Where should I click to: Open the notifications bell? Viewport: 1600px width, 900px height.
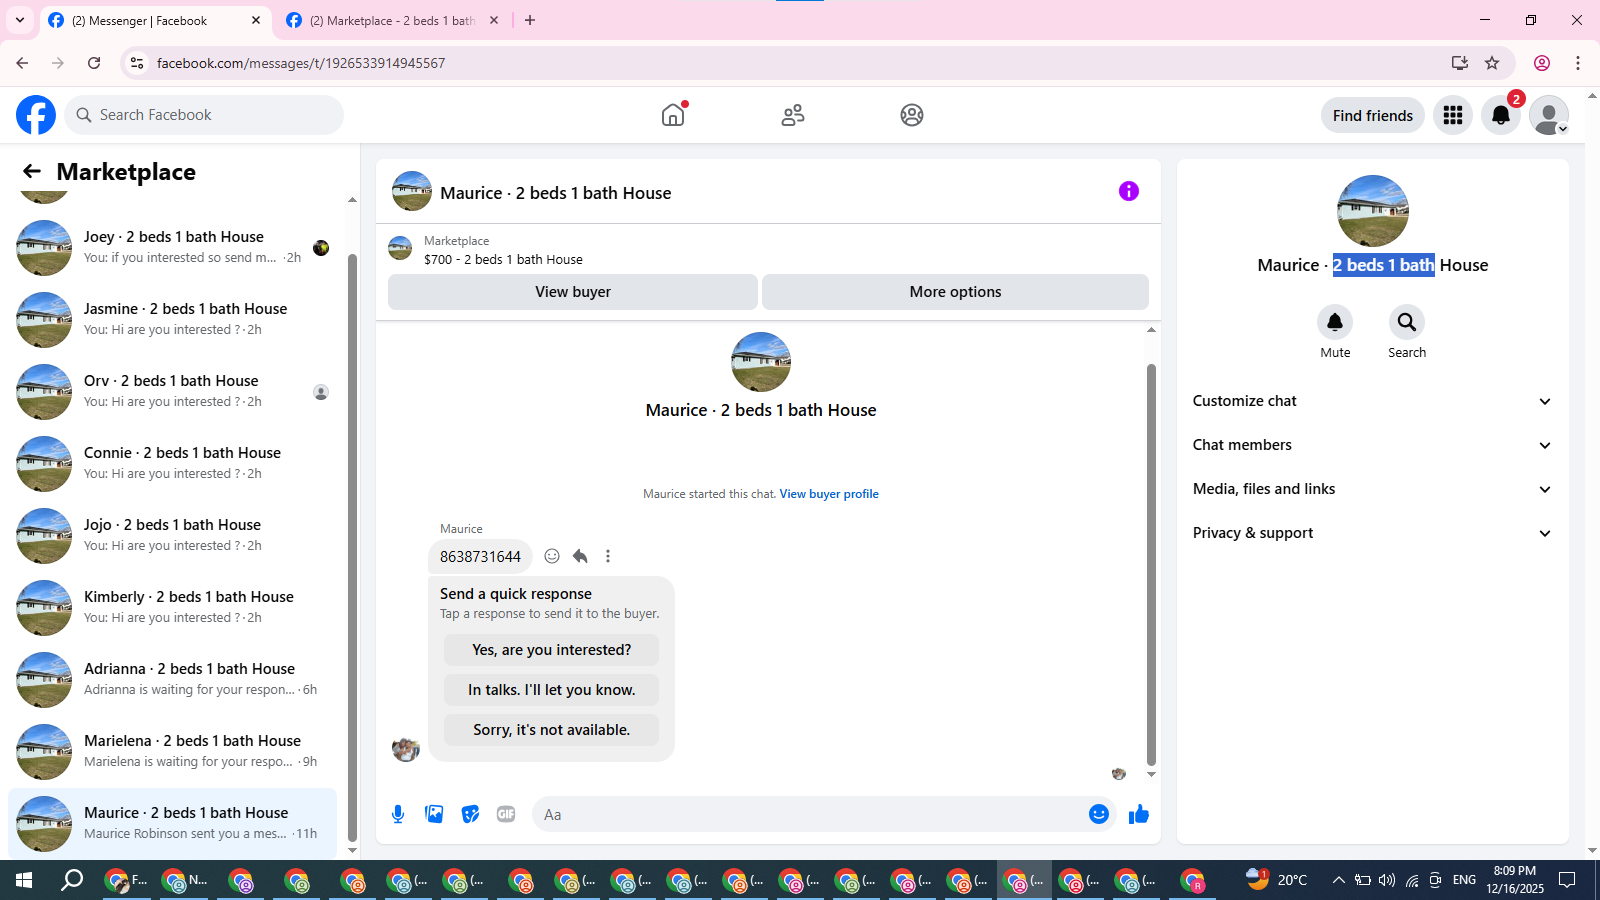[x=1501, y=115]
